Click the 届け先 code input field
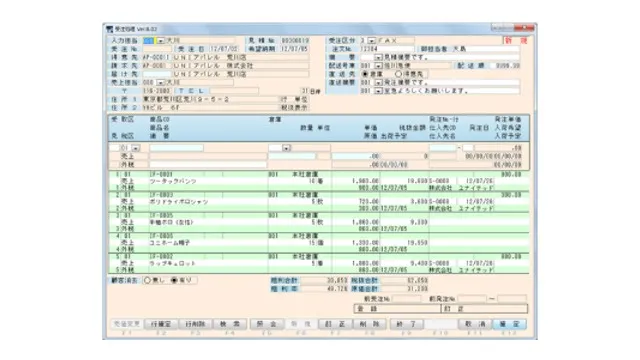Image resolution: width=640 pixels, height=360 pixels. point(157,74)
